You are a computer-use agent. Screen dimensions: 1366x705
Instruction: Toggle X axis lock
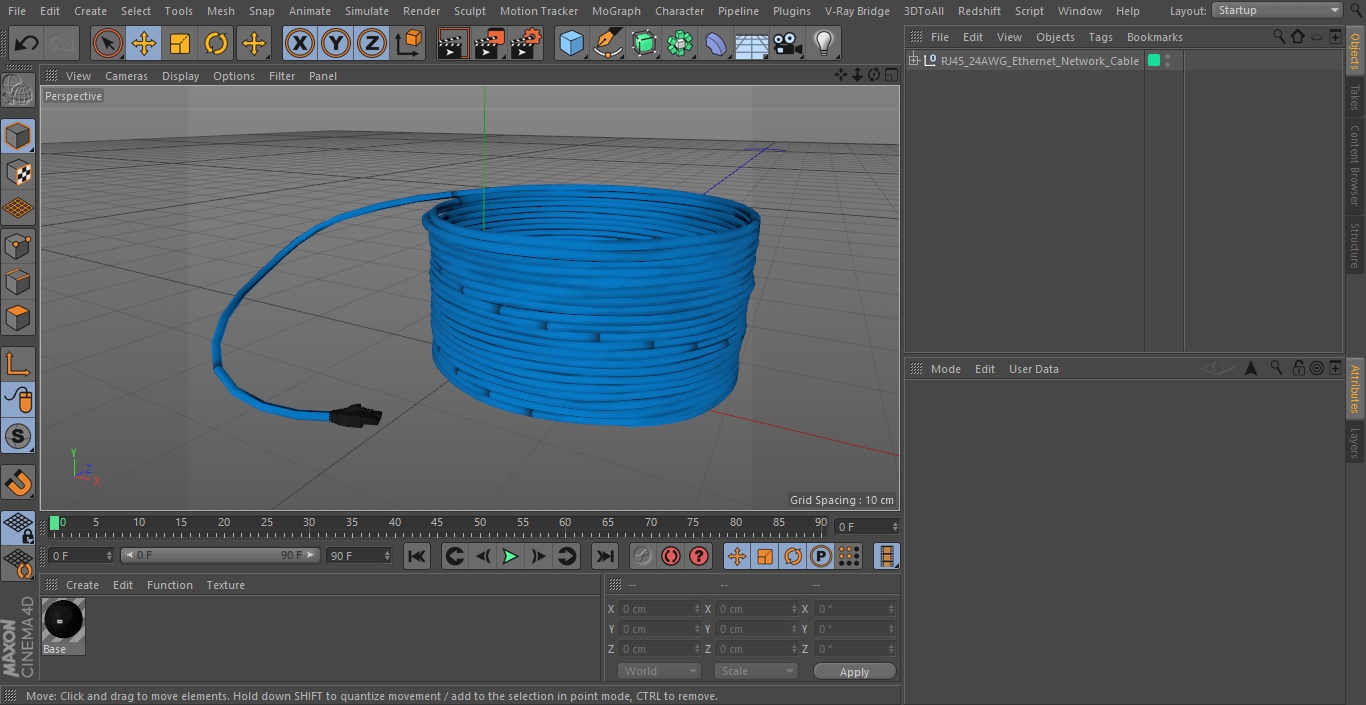tap(300, 43)
